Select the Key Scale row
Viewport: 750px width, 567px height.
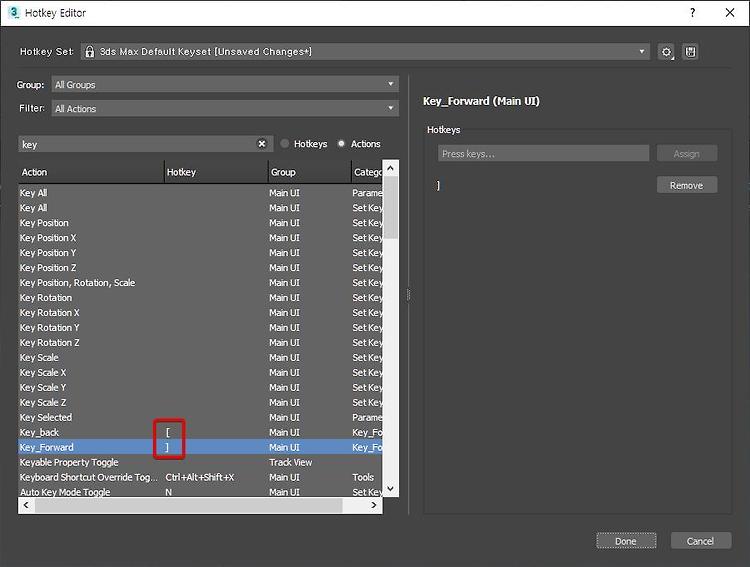(x=200, y=357)
